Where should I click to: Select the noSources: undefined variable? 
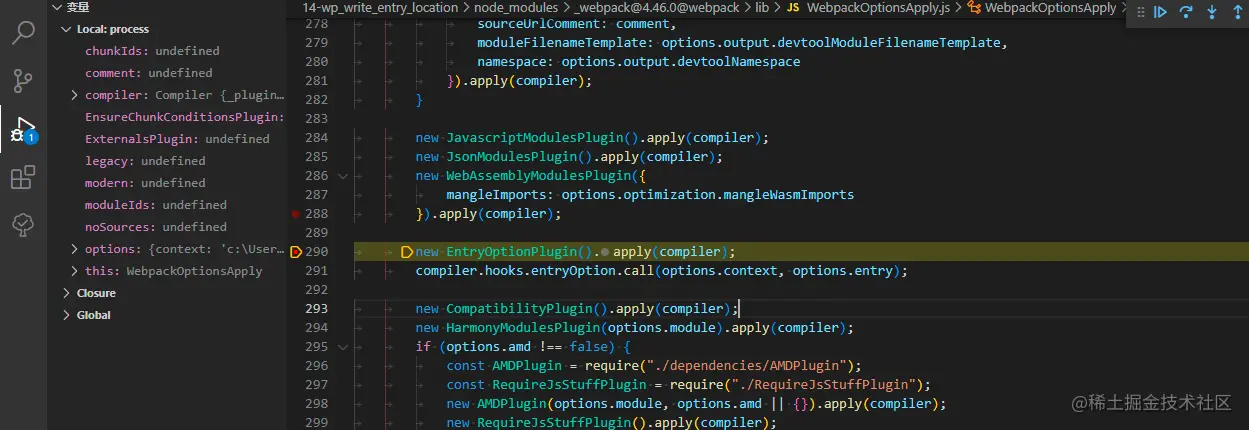click(x=156, y=227)
